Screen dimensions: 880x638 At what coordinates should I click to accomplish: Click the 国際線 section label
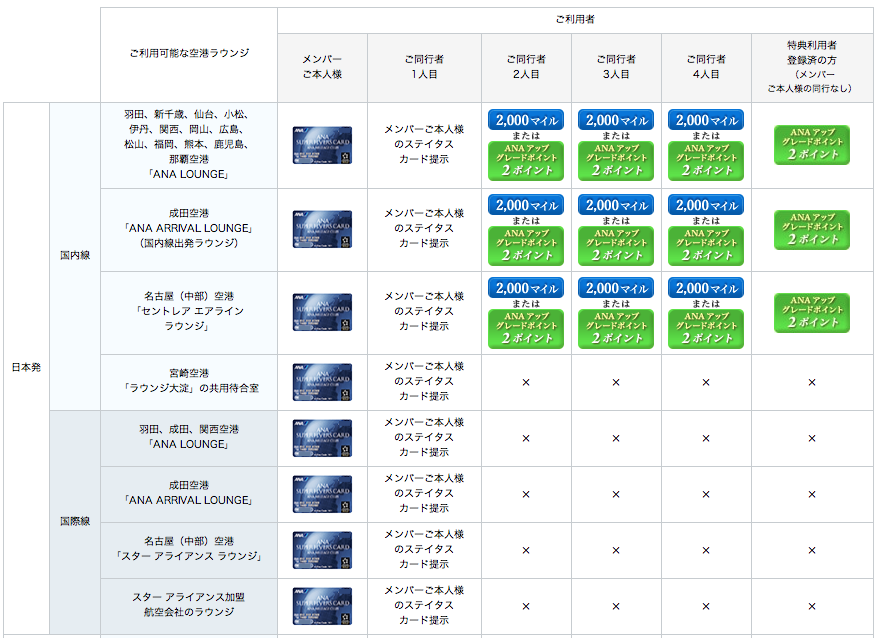[75, 521]
